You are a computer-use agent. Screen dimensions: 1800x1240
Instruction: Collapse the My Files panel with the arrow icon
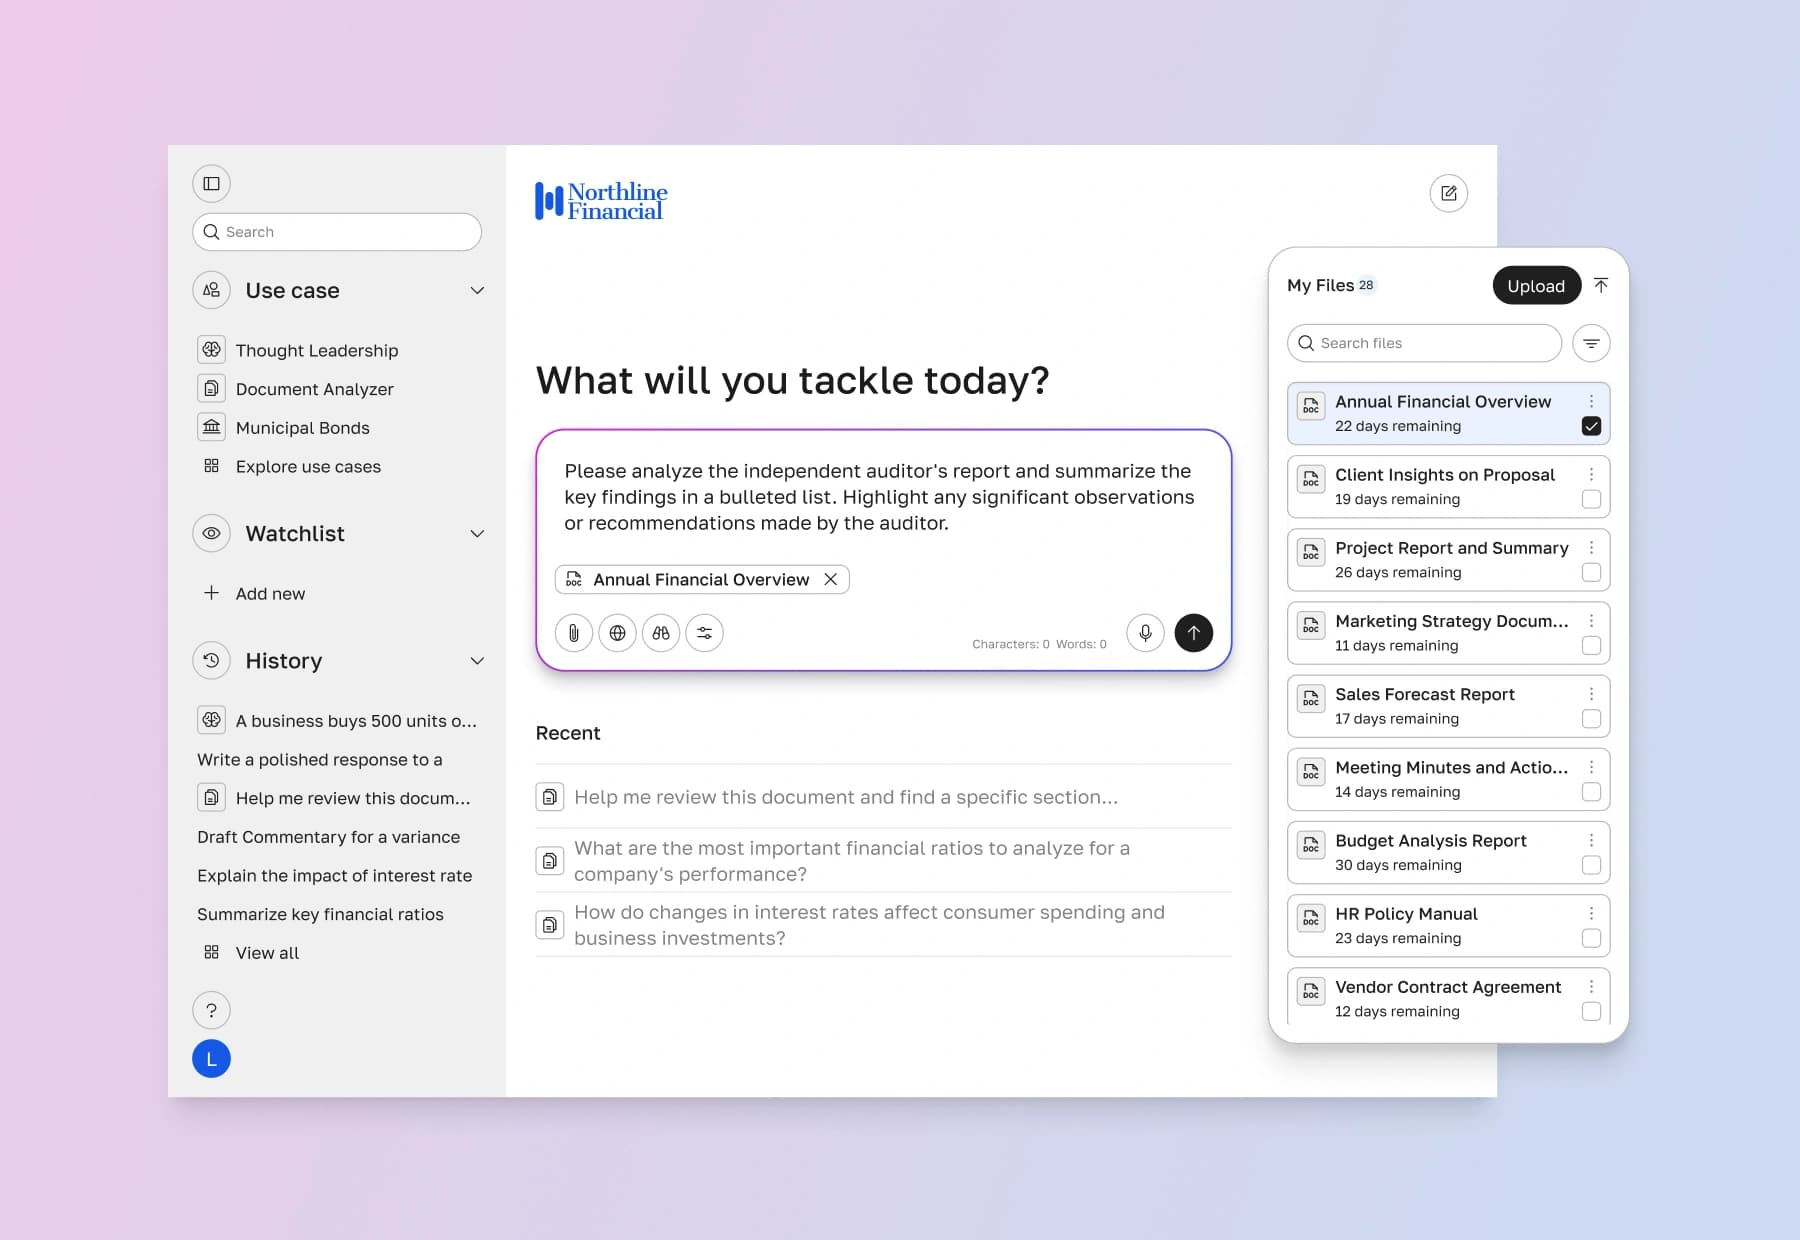1601,286
